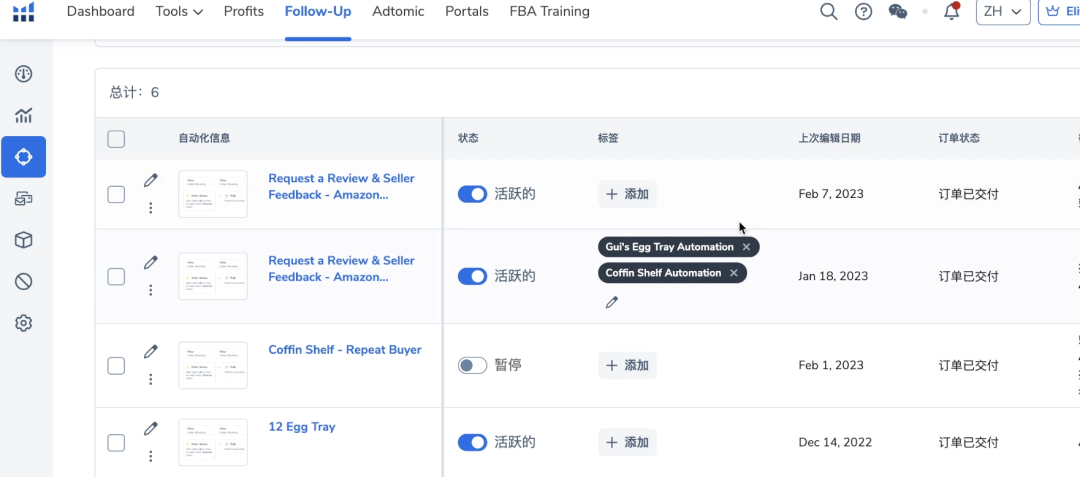1080x477 pixels.
Task: Click the target icon in left sidebar
Action: (x=24, y=157)
